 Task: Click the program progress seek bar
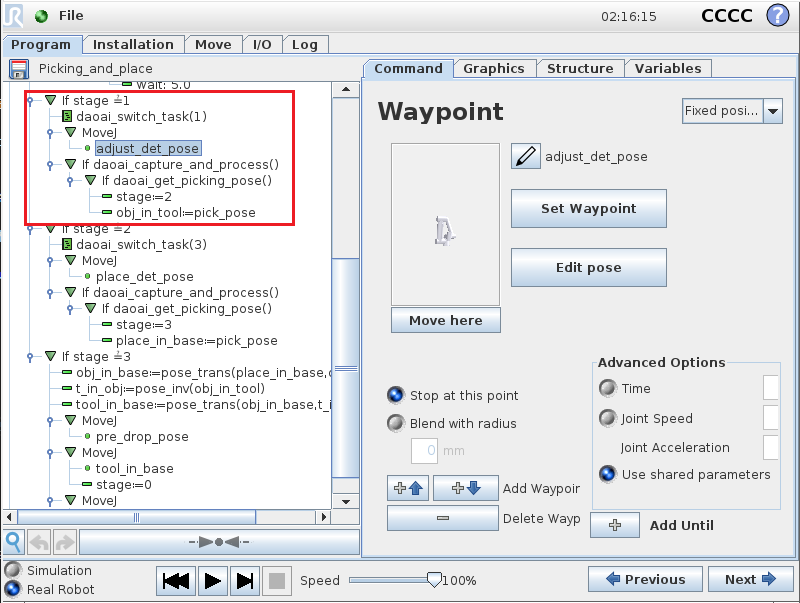coord(219,542)
